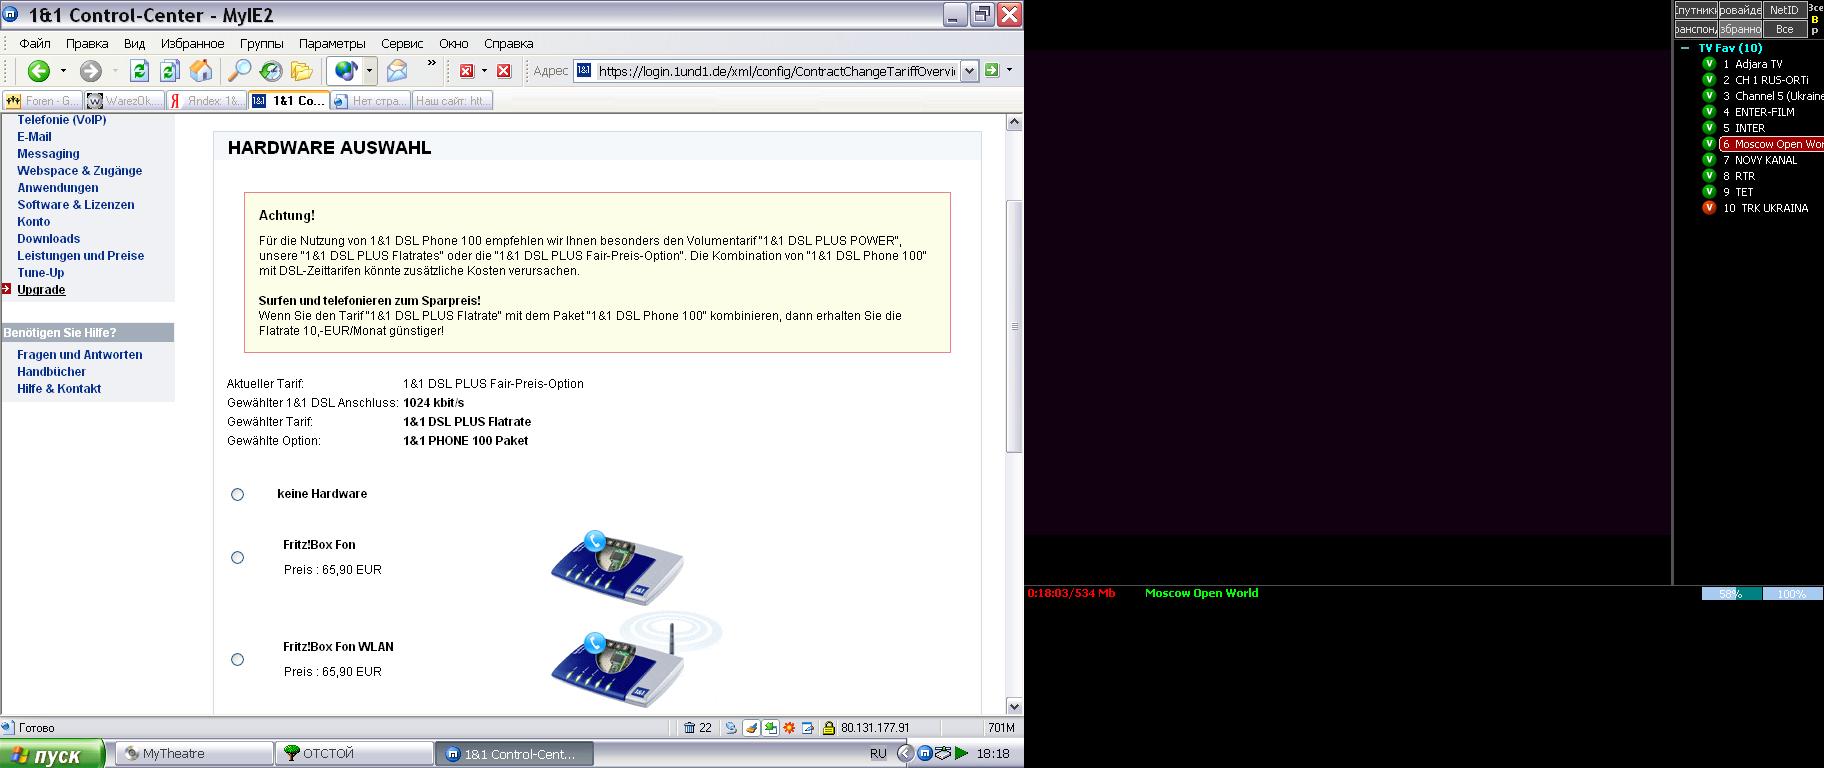Switch to MyTheatre taskbar button
Image resolution: width=1824 pixels, height=768 pixels.
tap(195, 753)
